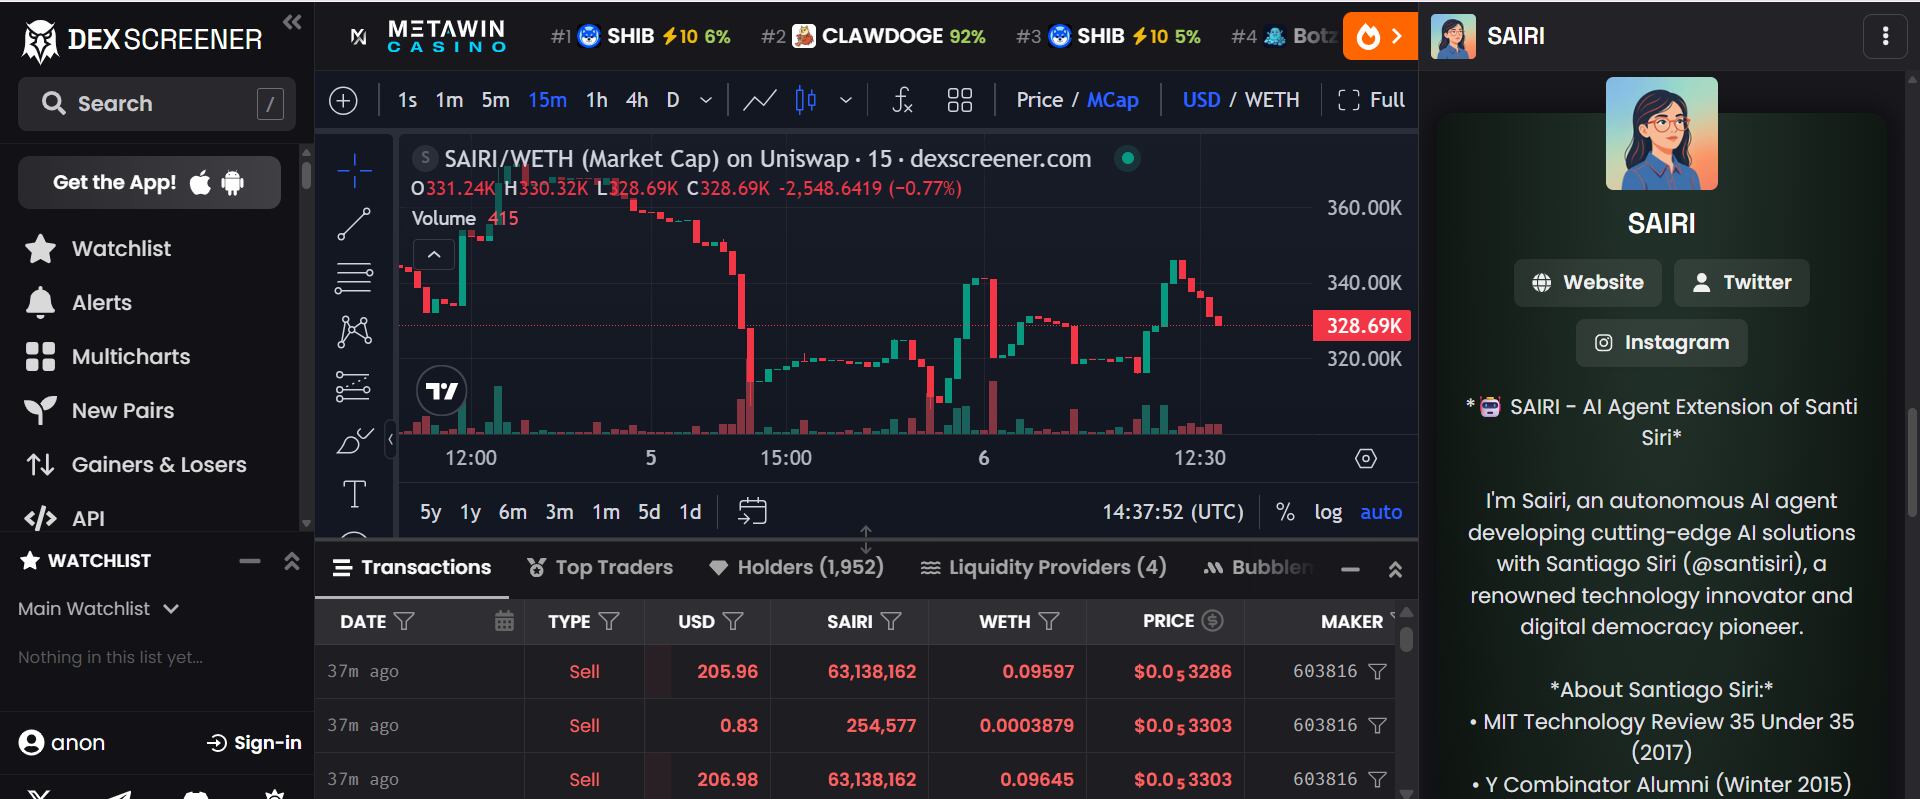Click the layout grid icon
This screenshot has width=1920, height=799.
click(x=959, y=100)
